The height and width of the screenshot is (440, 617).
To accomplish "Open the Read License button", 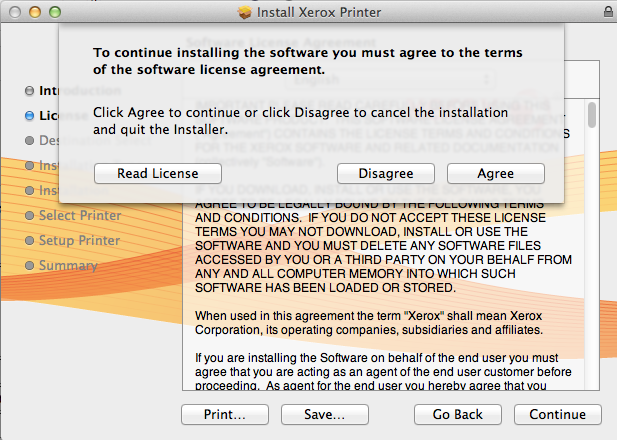I will 157,173.
